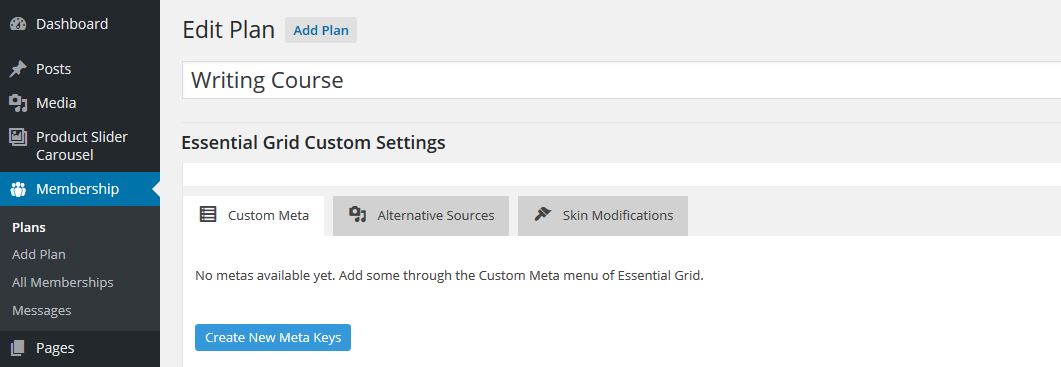
Task: Select the Membership menu label
Action: pos(77,189)
